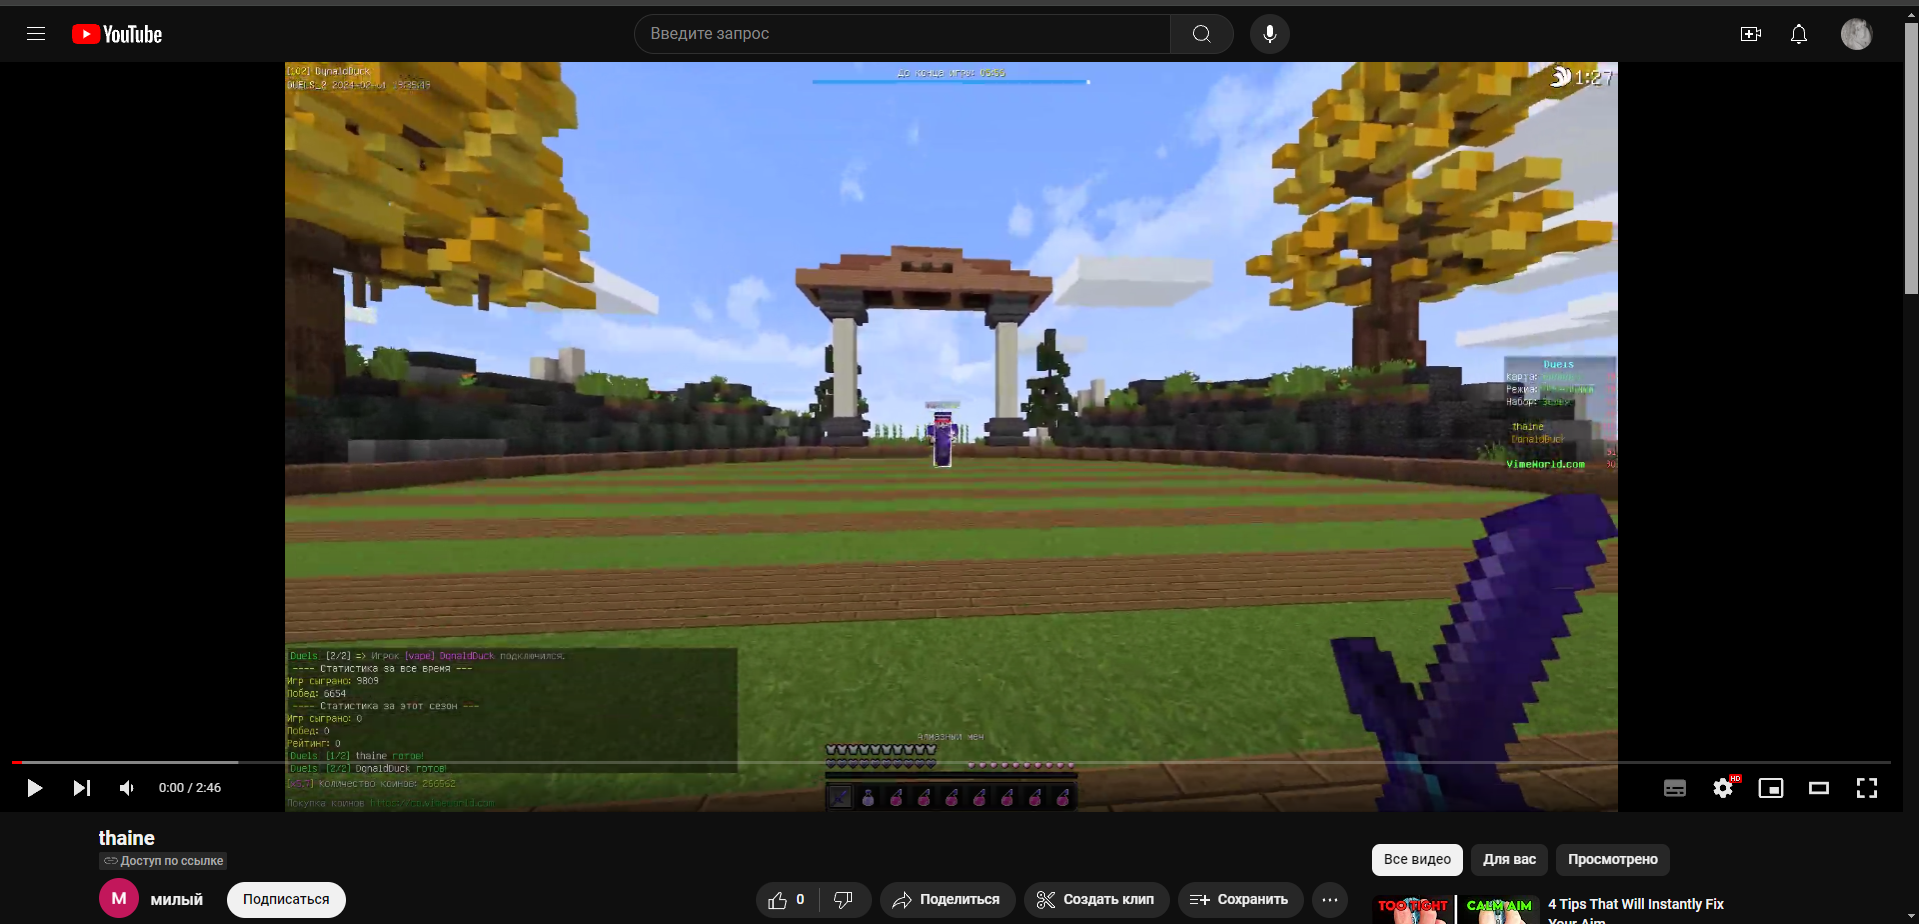This screenshot has width=1919, height=924.
Task: Open channel name милый
Action: click(x=177, y=900)
